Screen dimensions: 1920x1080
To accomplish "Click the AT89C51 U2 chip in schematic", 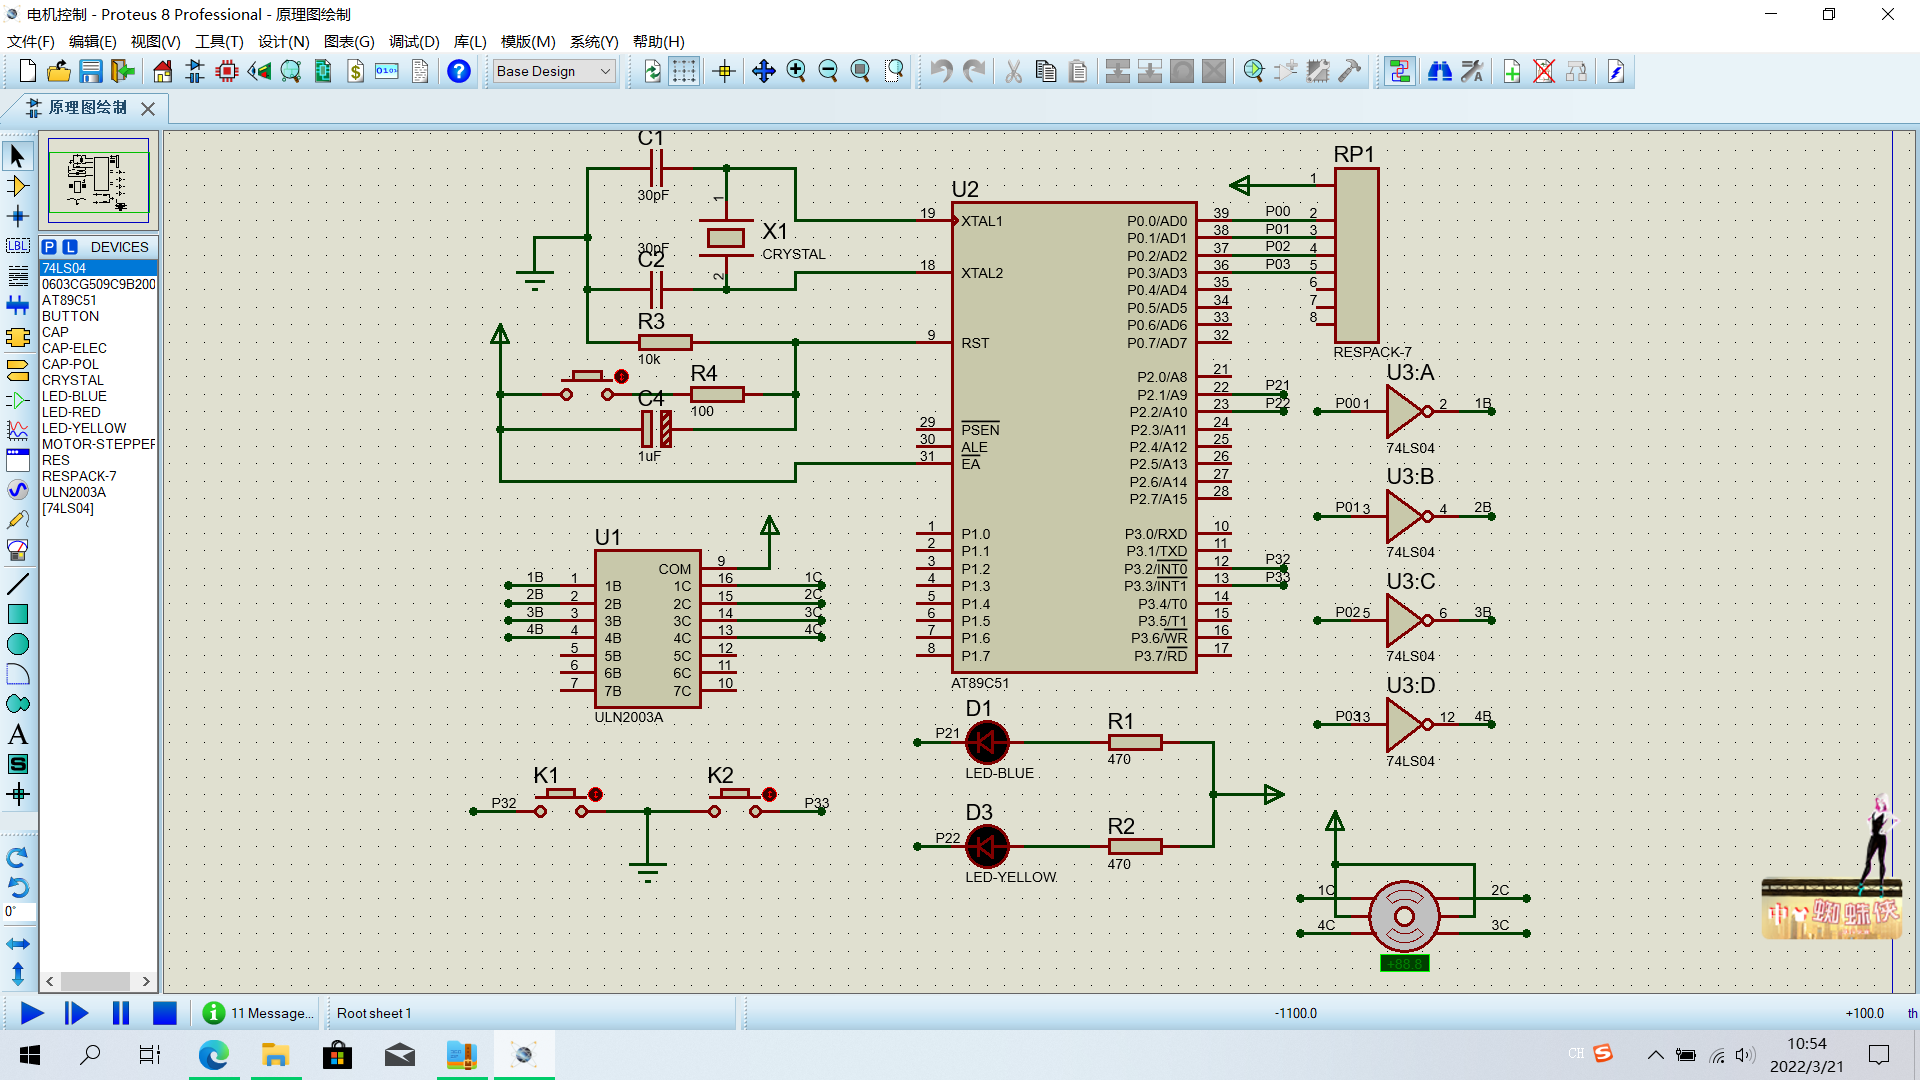I will (x=1073, y=437).
